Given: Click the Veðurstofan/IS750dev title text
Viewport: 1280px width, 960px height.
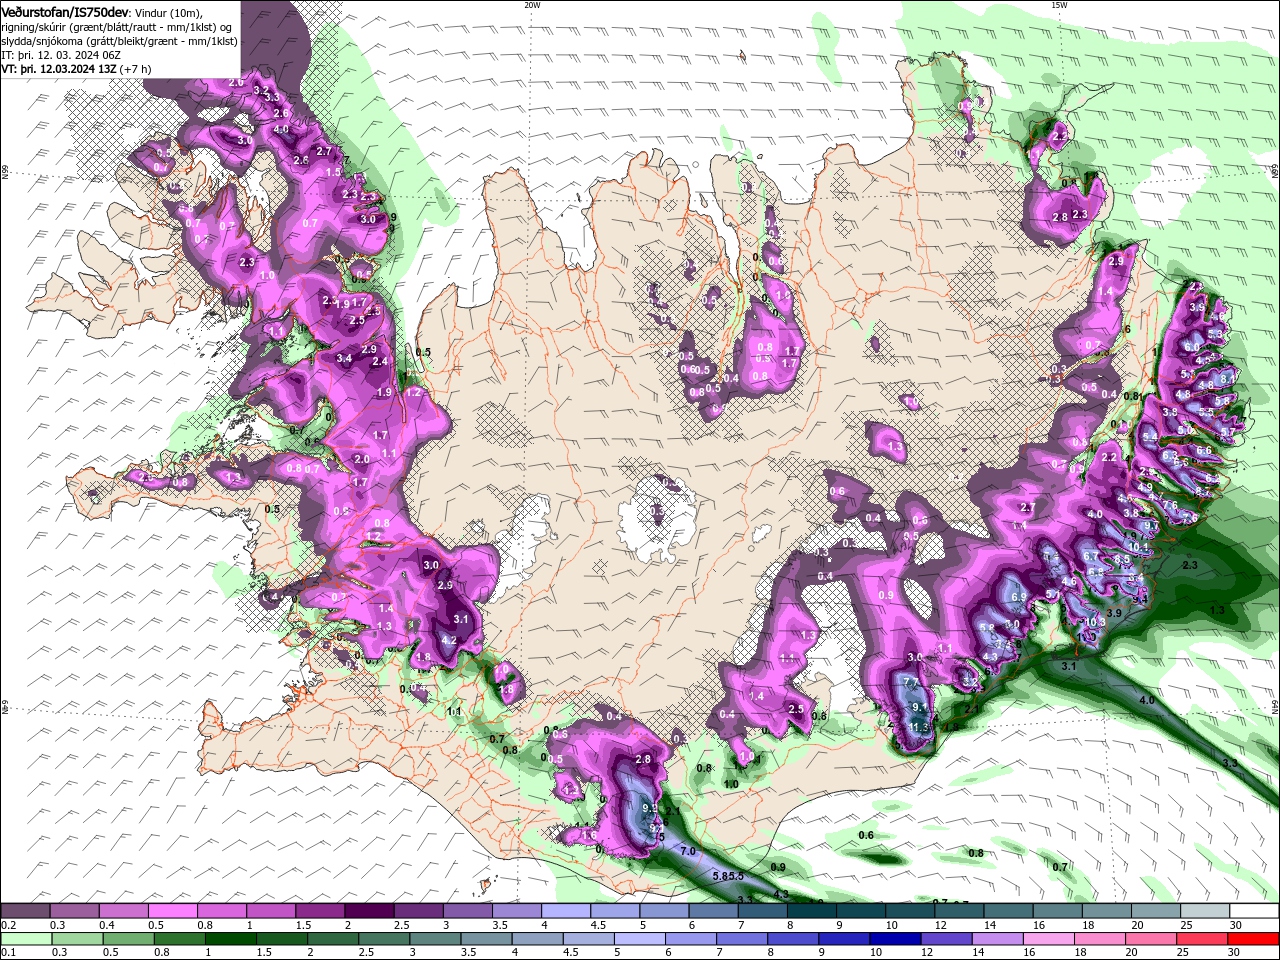Looking at the screenshot, I should 65,11.
